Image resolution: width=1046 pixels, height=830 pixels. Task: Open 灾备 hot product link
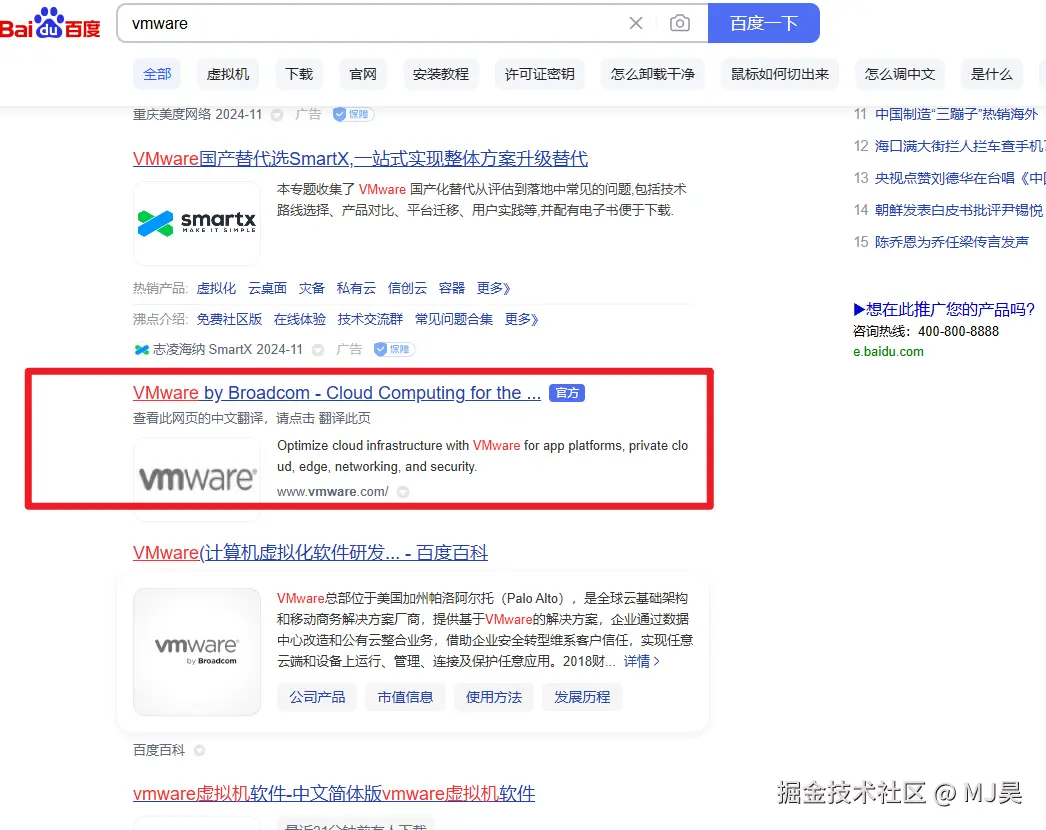[312, 288]
